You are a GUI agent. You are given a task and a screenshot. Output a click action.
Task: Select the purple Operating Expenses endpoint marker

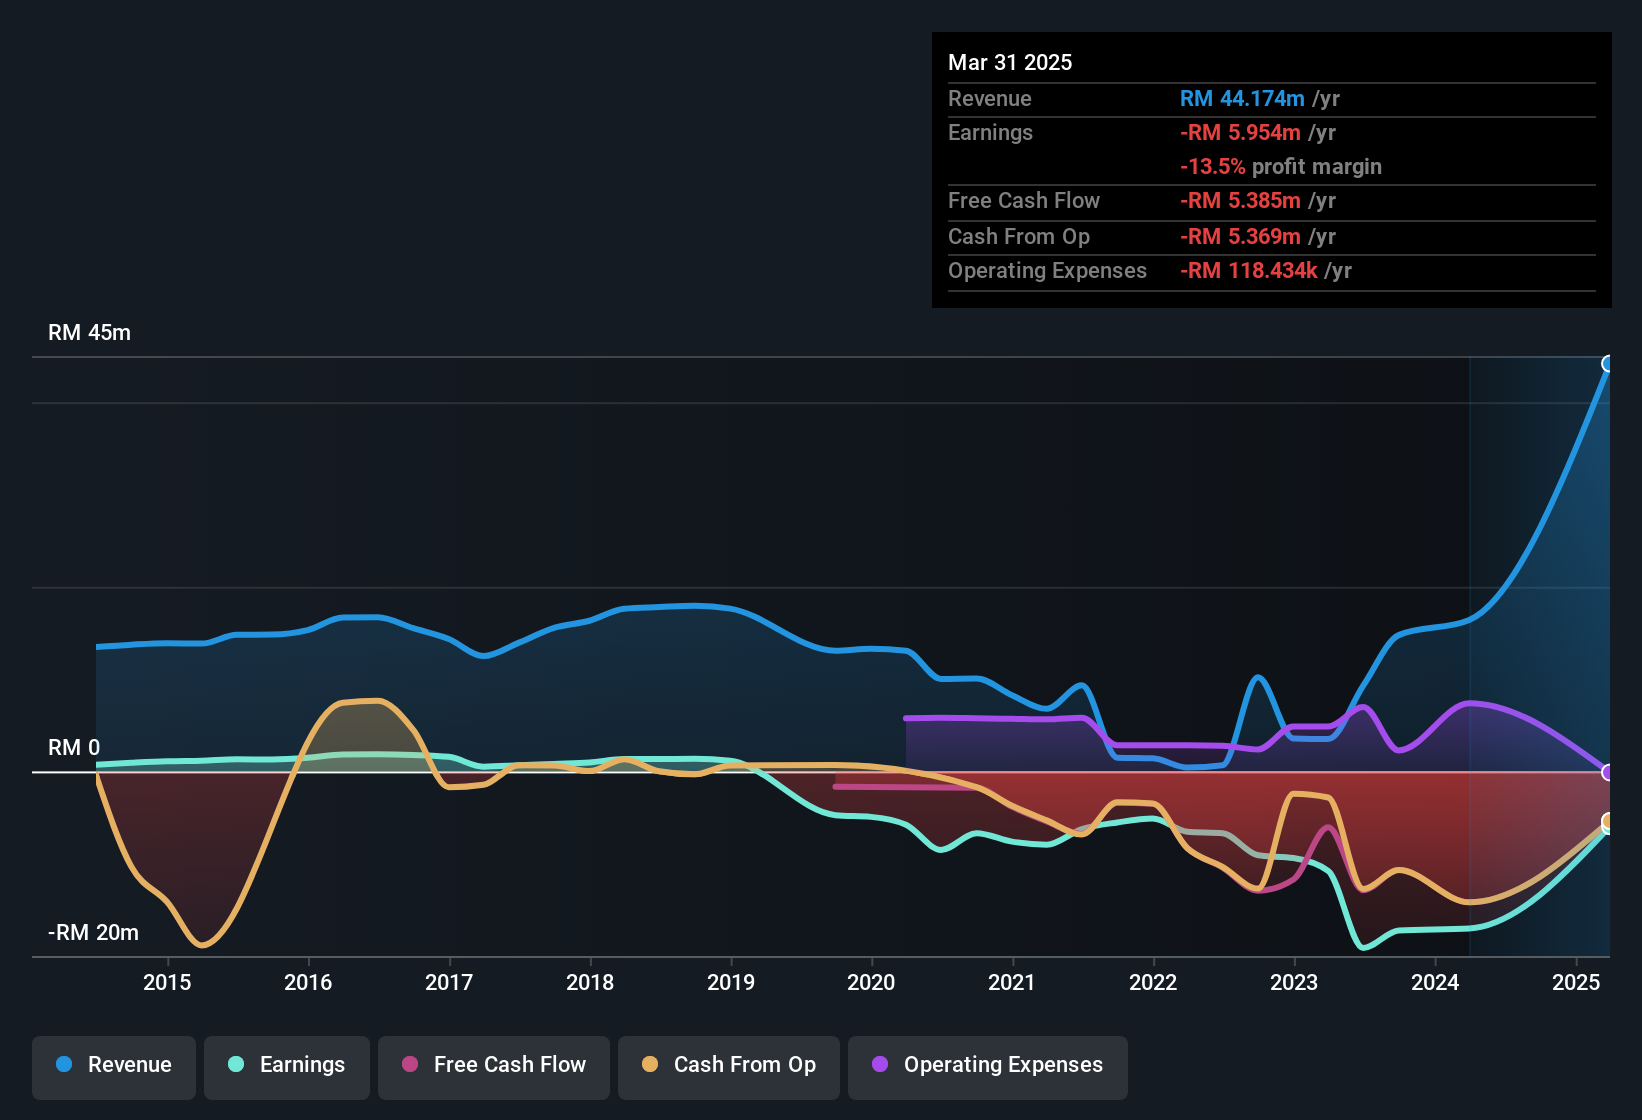(1608, 772)
